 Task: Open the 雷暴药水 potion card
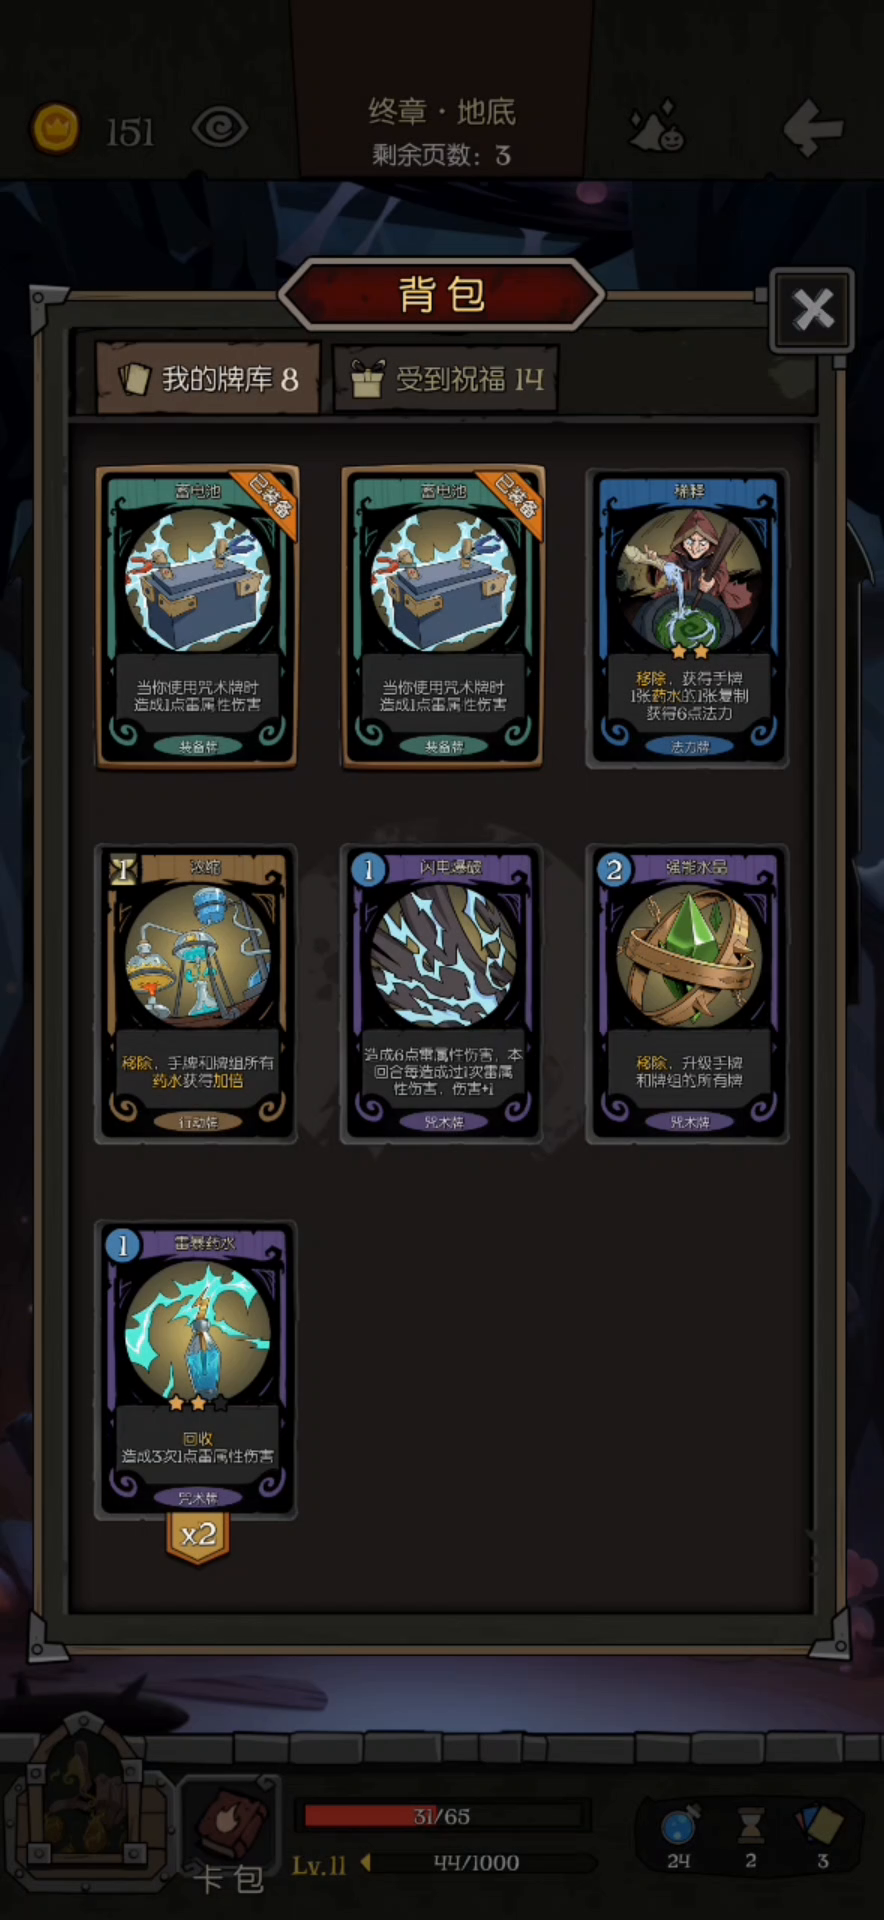coord(196,1369)
